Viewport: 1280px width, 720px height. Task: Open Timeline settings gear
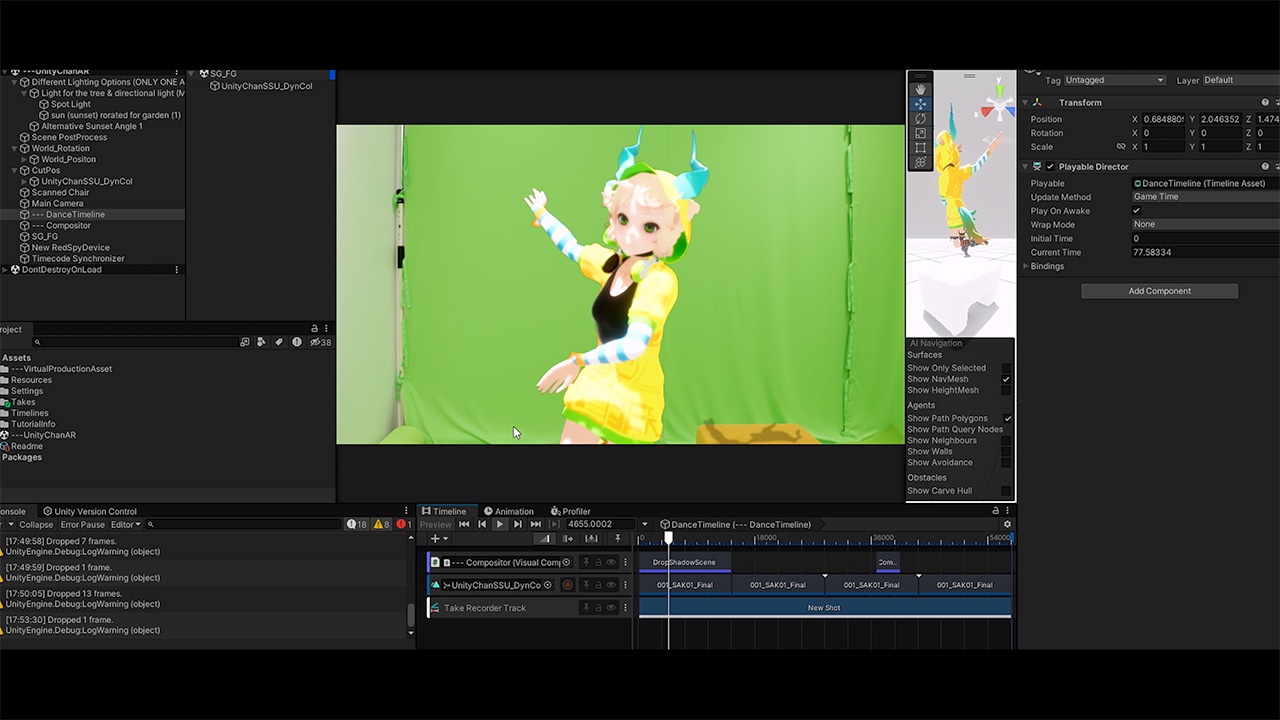pos(1007,524)
